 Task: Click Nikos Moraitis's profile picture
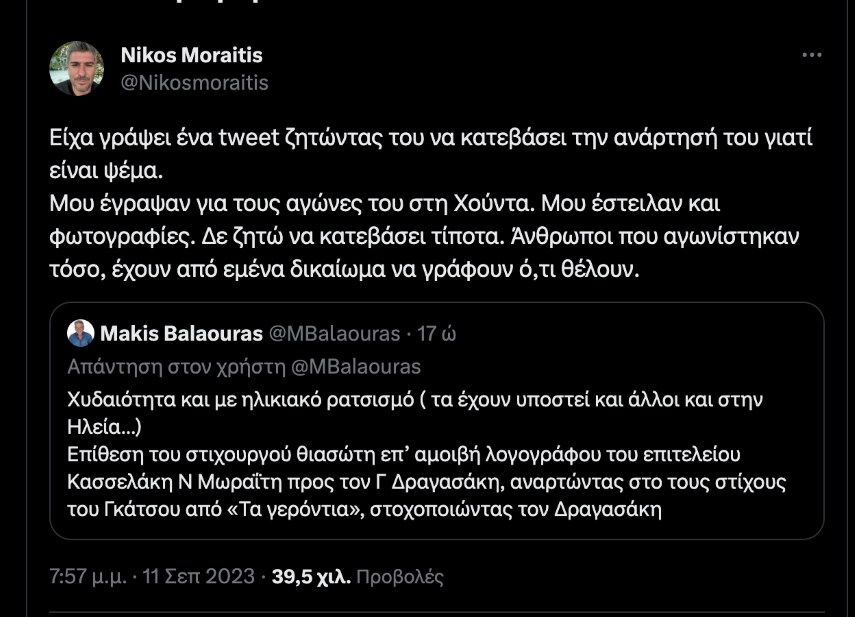pyautogui.click(x=77, y=68)
